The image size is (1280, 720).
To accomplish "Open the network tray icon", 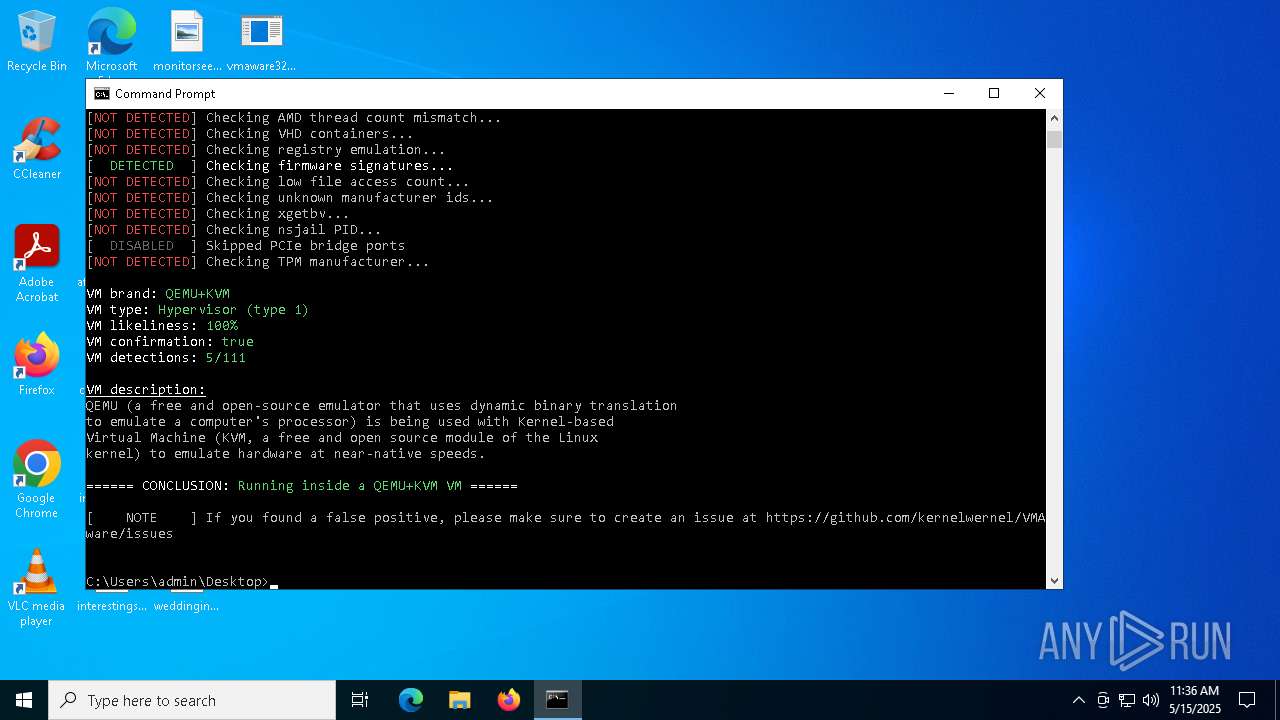I will (1127, 700).
